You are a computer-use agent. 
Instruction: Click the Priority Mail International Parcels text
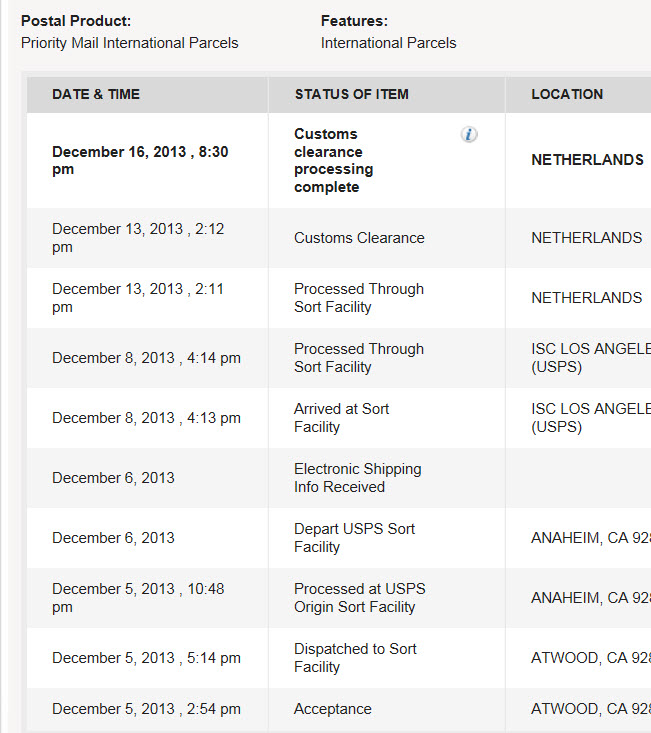[x=130, y=43]
